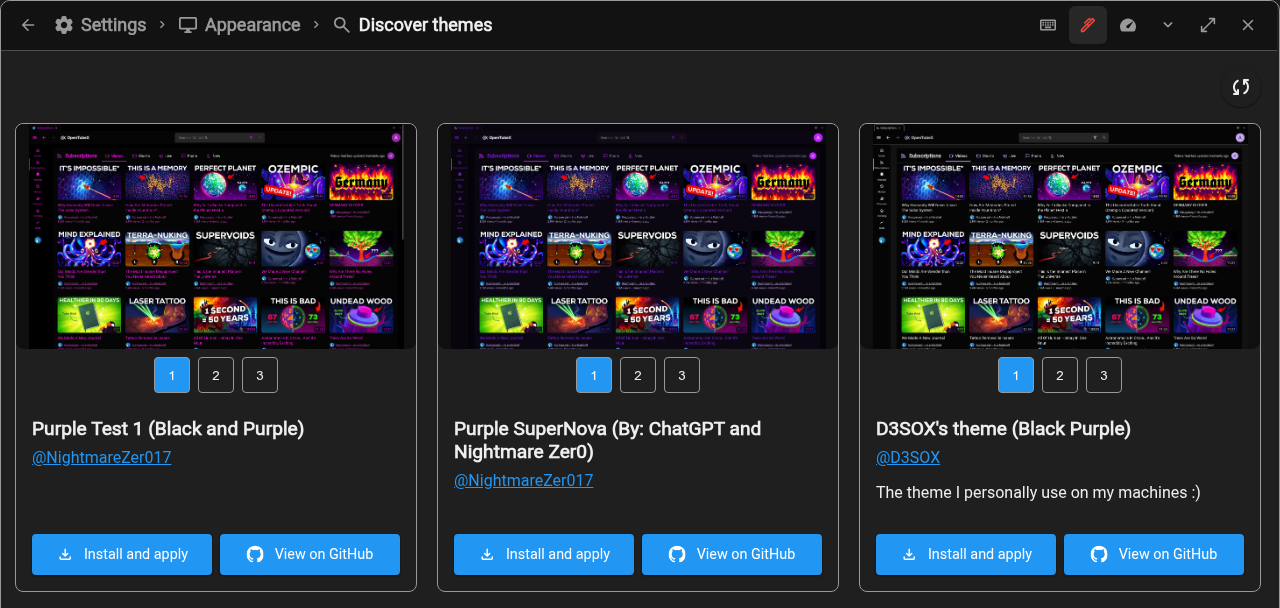Open the @D3SOX author link

point(908,458)
